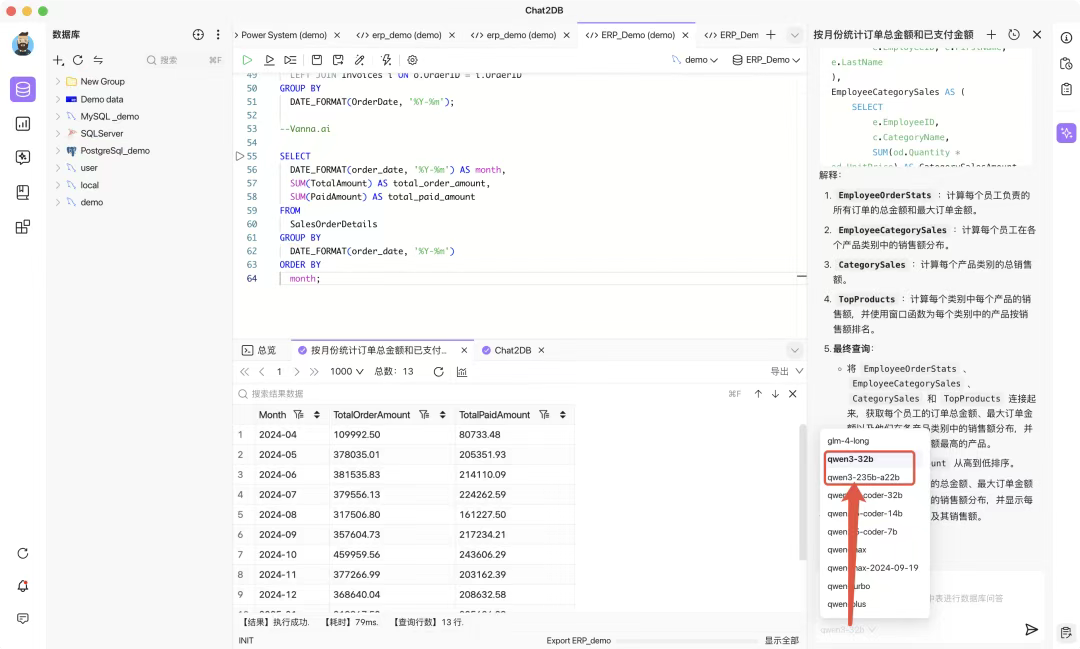Screen dimensions: 1080x649
Task: Open the notification bell in sidebar
Action: point(23,586)
